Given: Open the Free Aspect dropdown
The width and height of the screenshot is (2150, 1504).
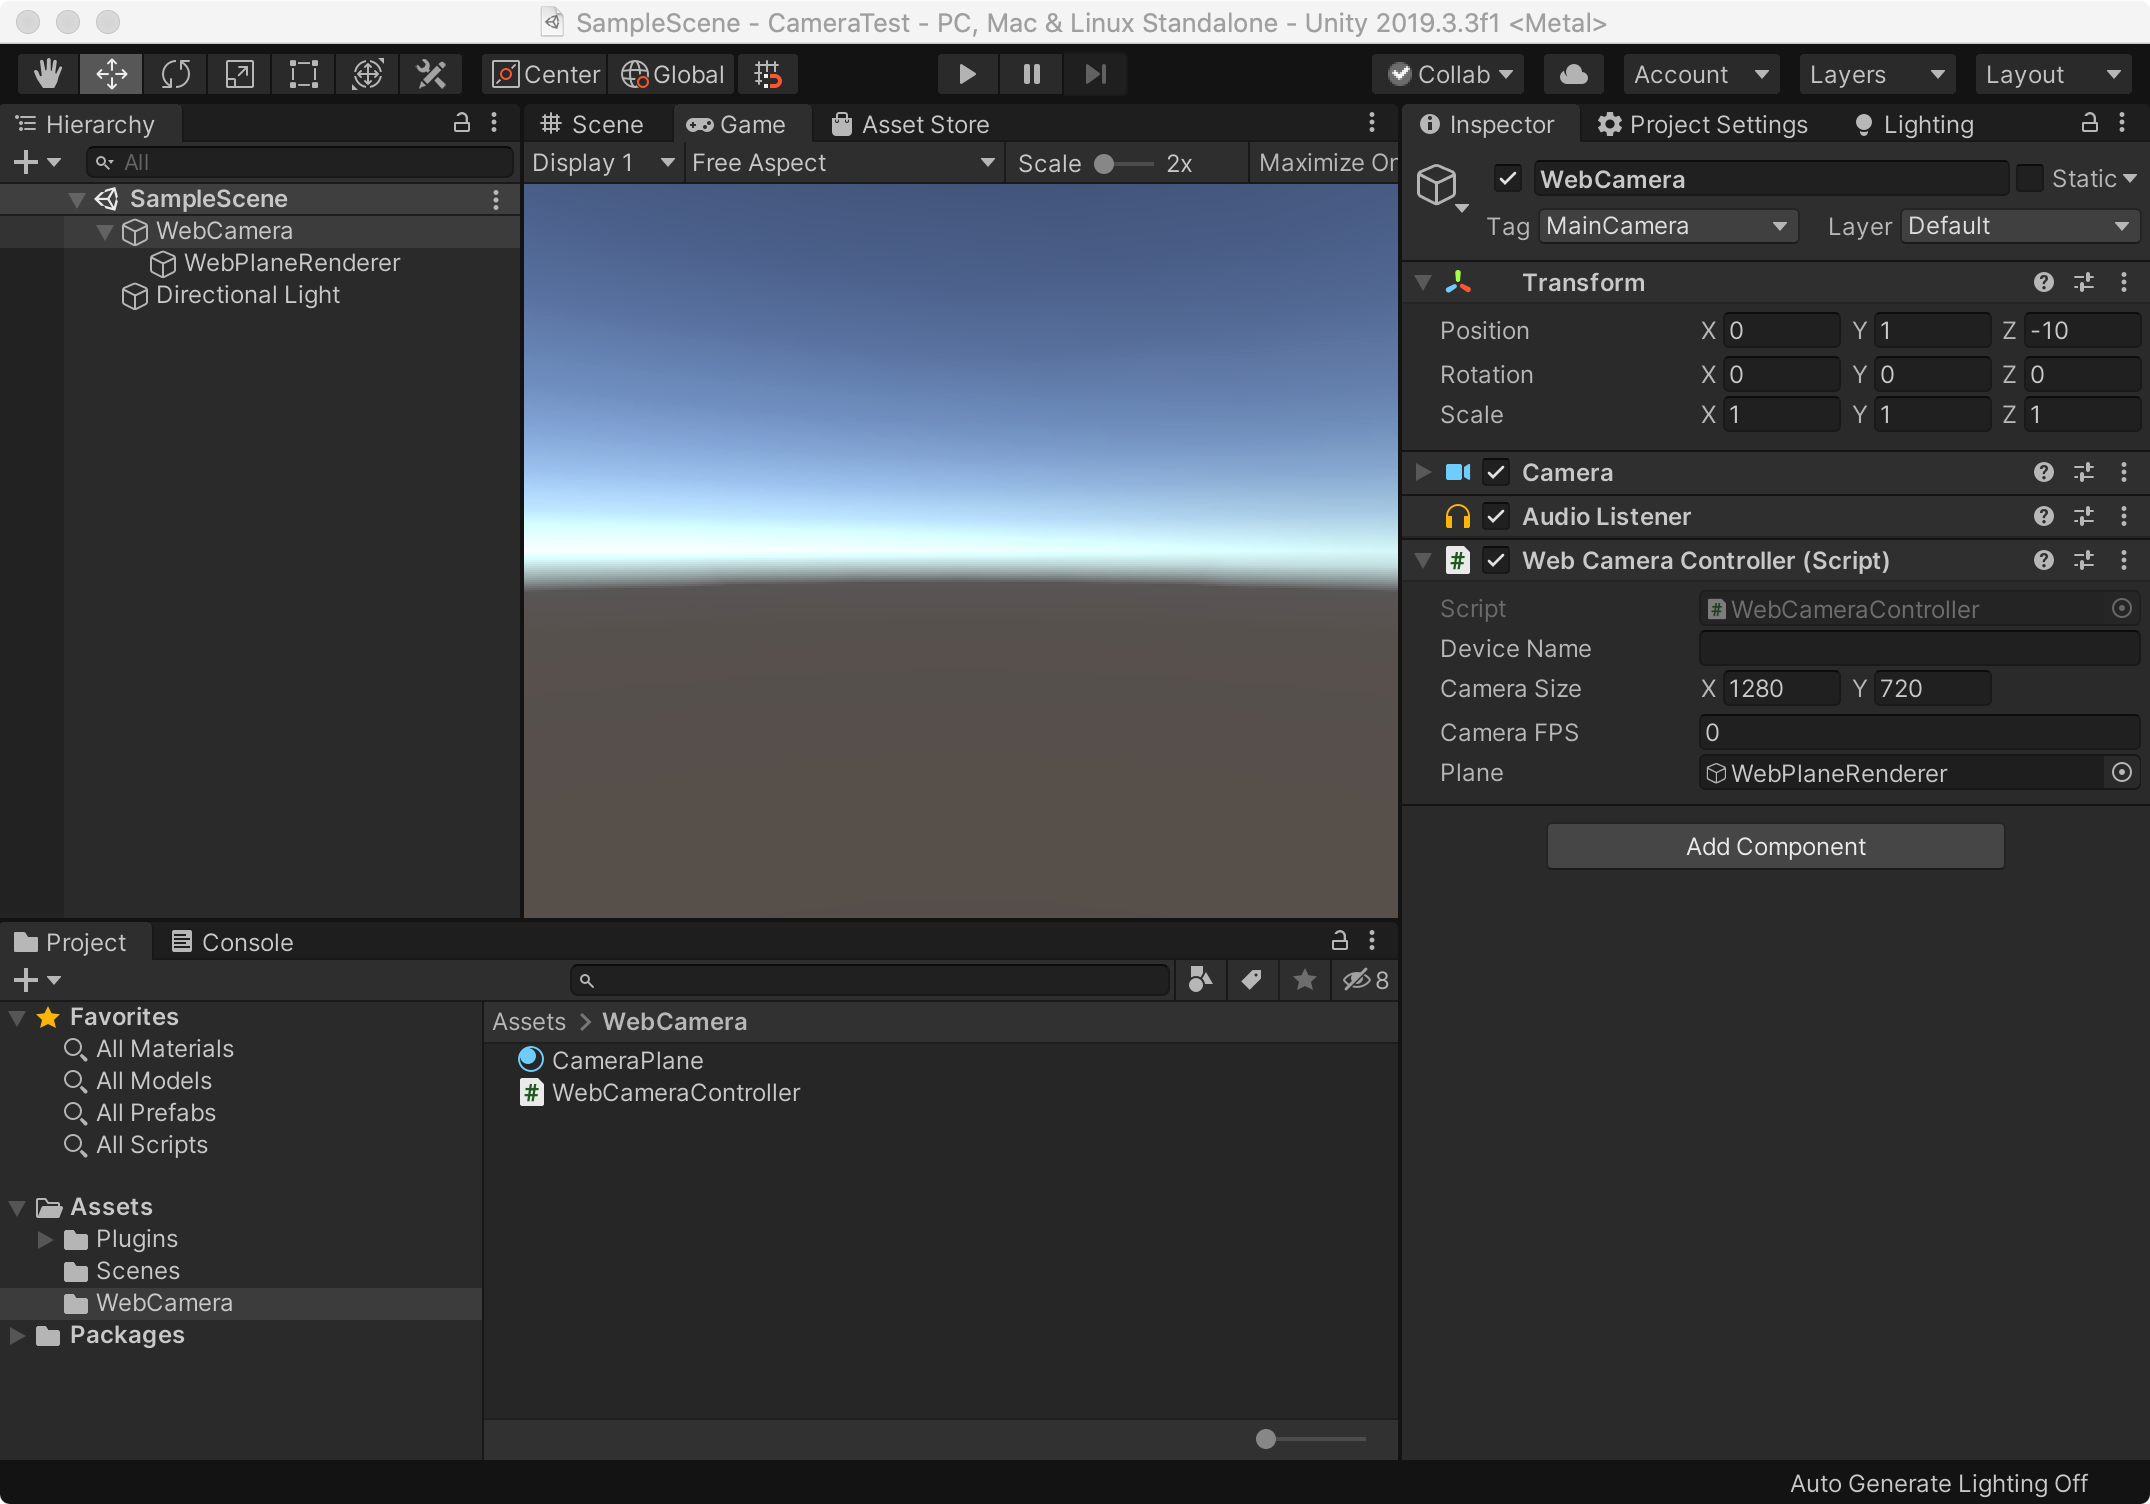Looking at the screenshot, I should click(843, 163).
